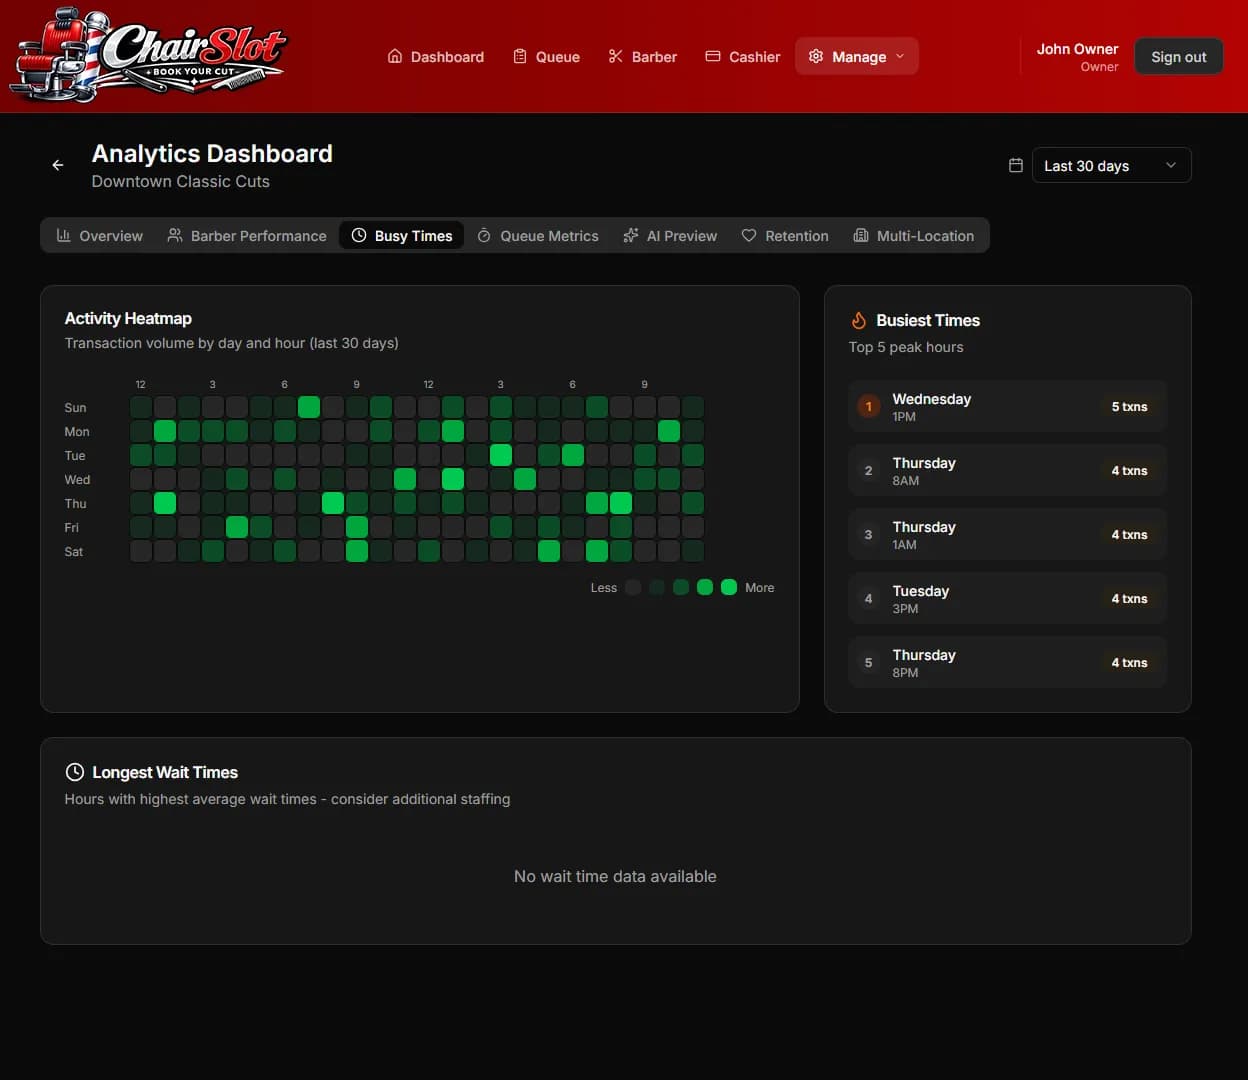Click the heart icon on the Retention tab
The image size is (1248, 1080).
click(x=748, y=235)
